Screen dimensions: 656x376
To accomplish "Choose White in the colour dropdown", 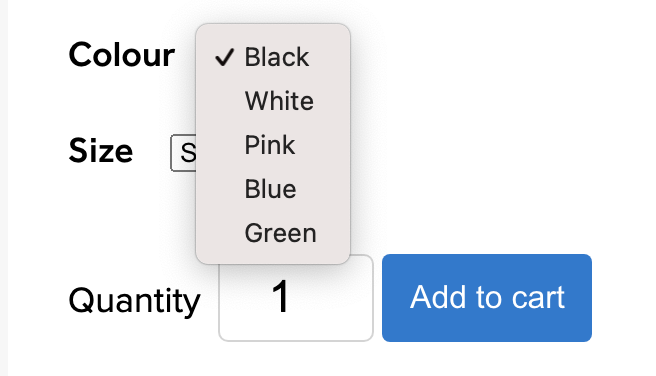I will [273, 101].
